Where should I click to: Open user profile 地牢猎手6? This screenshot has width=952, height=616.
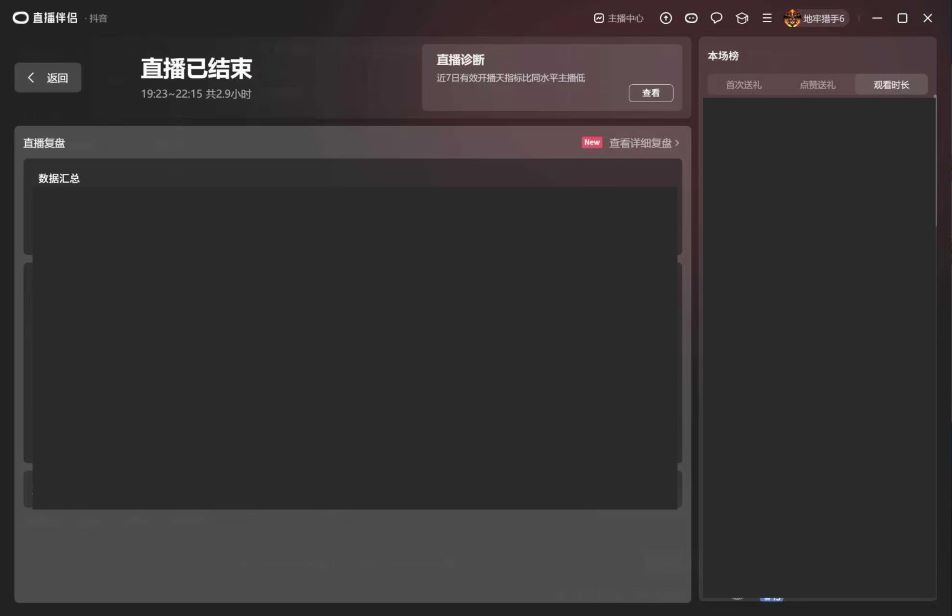[x=815, y=18]
